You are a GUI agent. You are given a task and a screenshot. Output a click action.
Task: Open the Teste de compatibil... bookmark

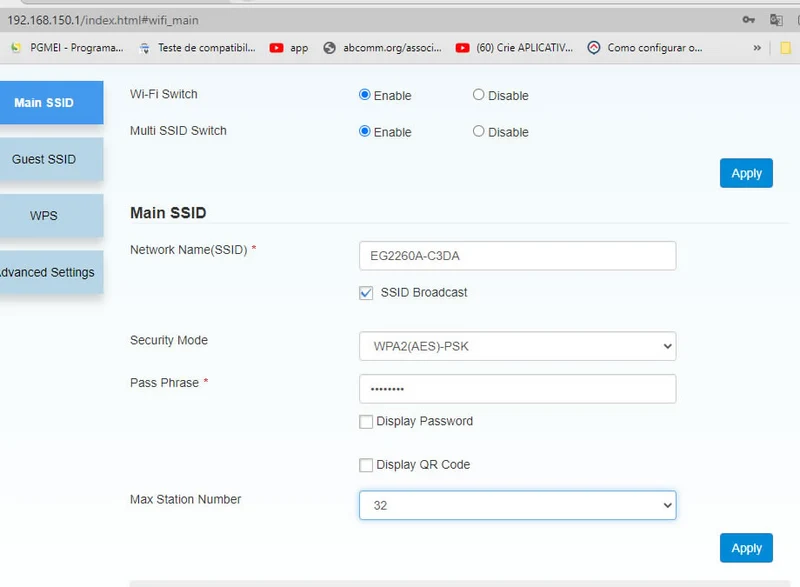pyautogui.click(x=197, y=47)
